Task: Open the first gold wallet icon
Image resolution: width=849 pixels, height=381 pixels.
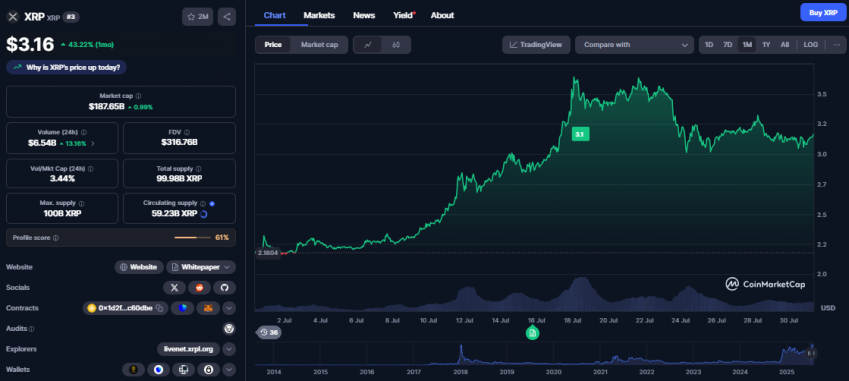Action: coord(134,370)
